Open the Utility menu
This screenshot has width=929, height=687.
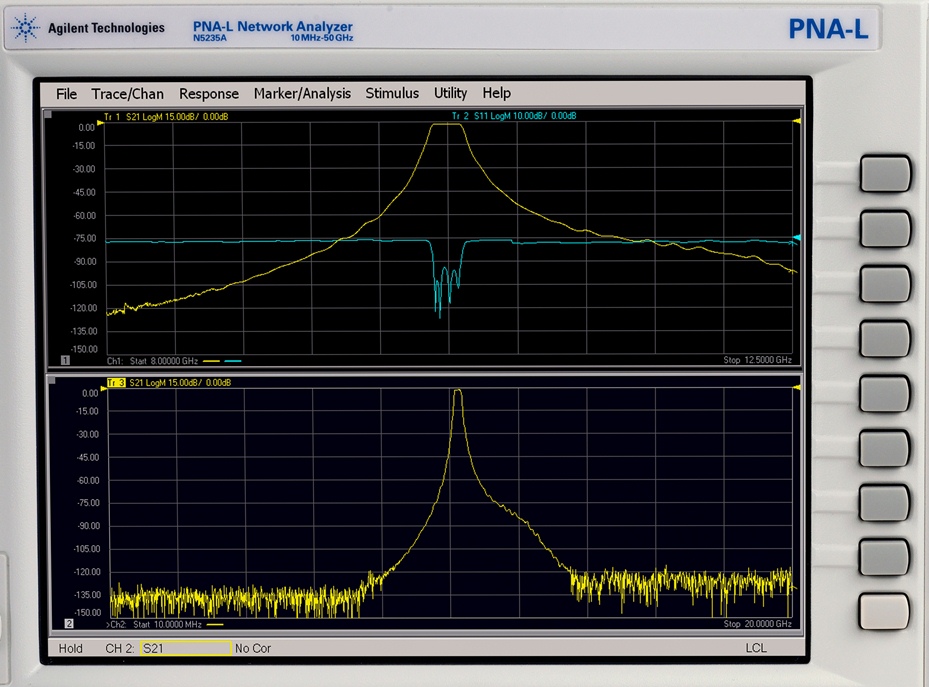click(x=450, y=94)
